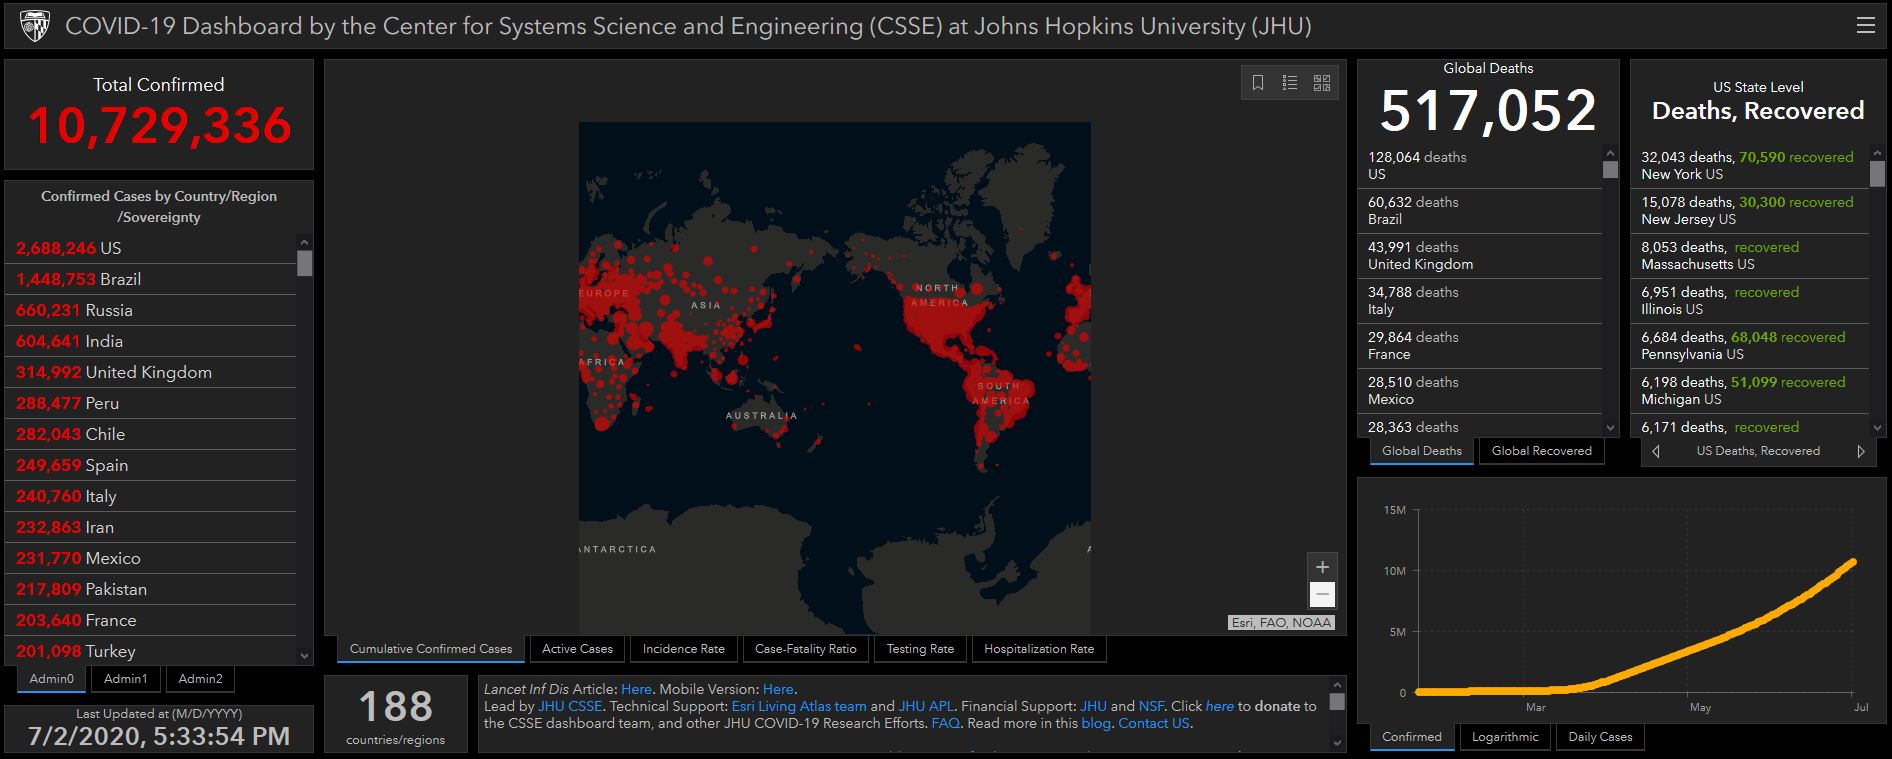Open the JHU APL link

[926, 706]
